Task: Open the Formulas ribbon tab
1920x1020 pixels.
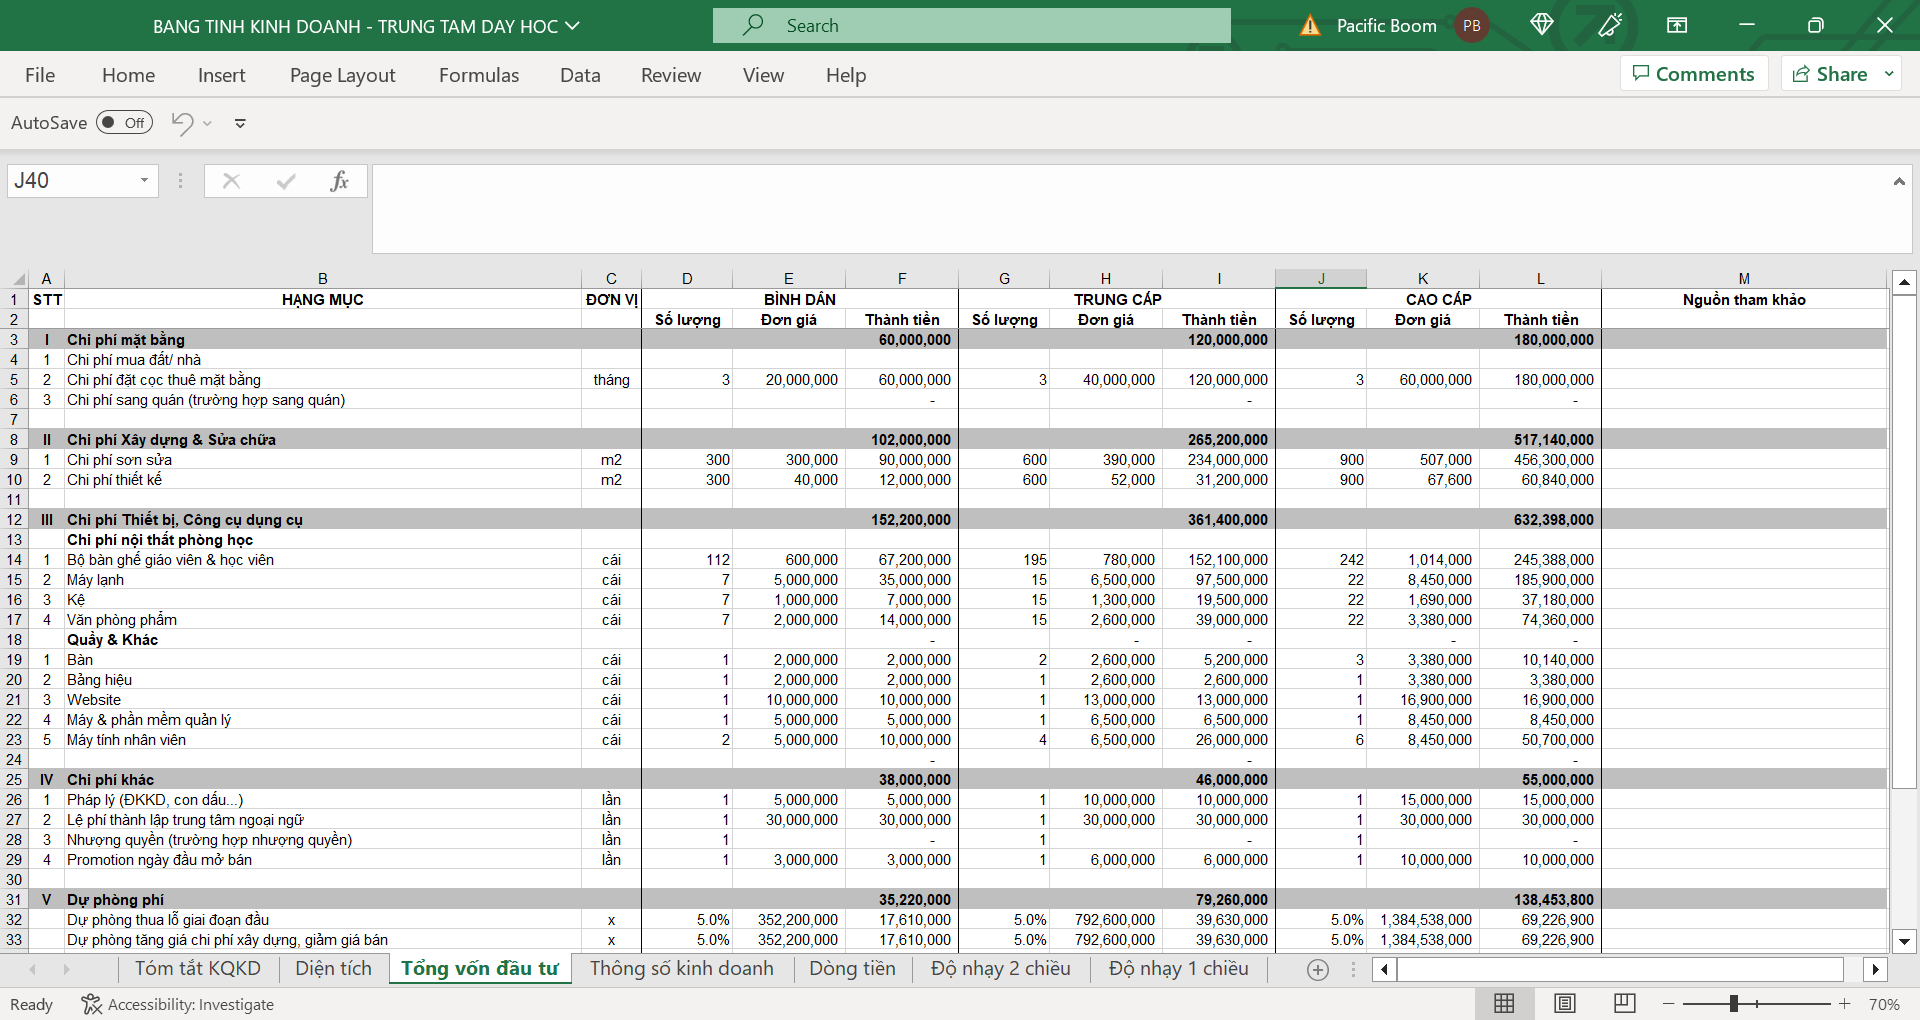Action: 479,75
